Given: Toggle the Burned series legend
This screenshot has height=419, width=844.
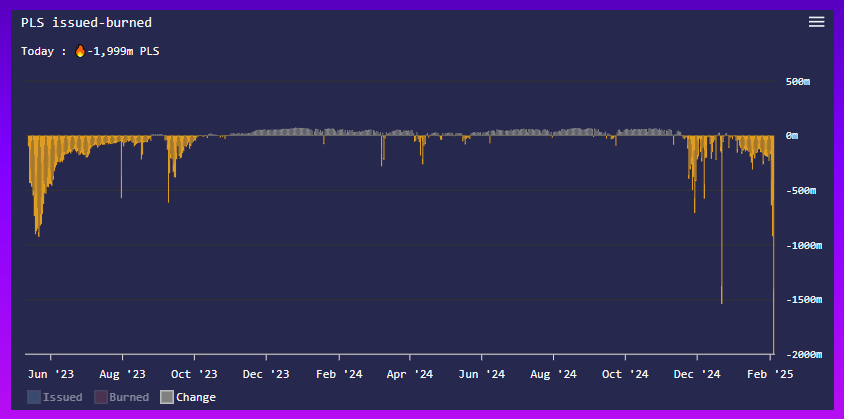Looking at the screenshot, I should click(x=122, y=397).
